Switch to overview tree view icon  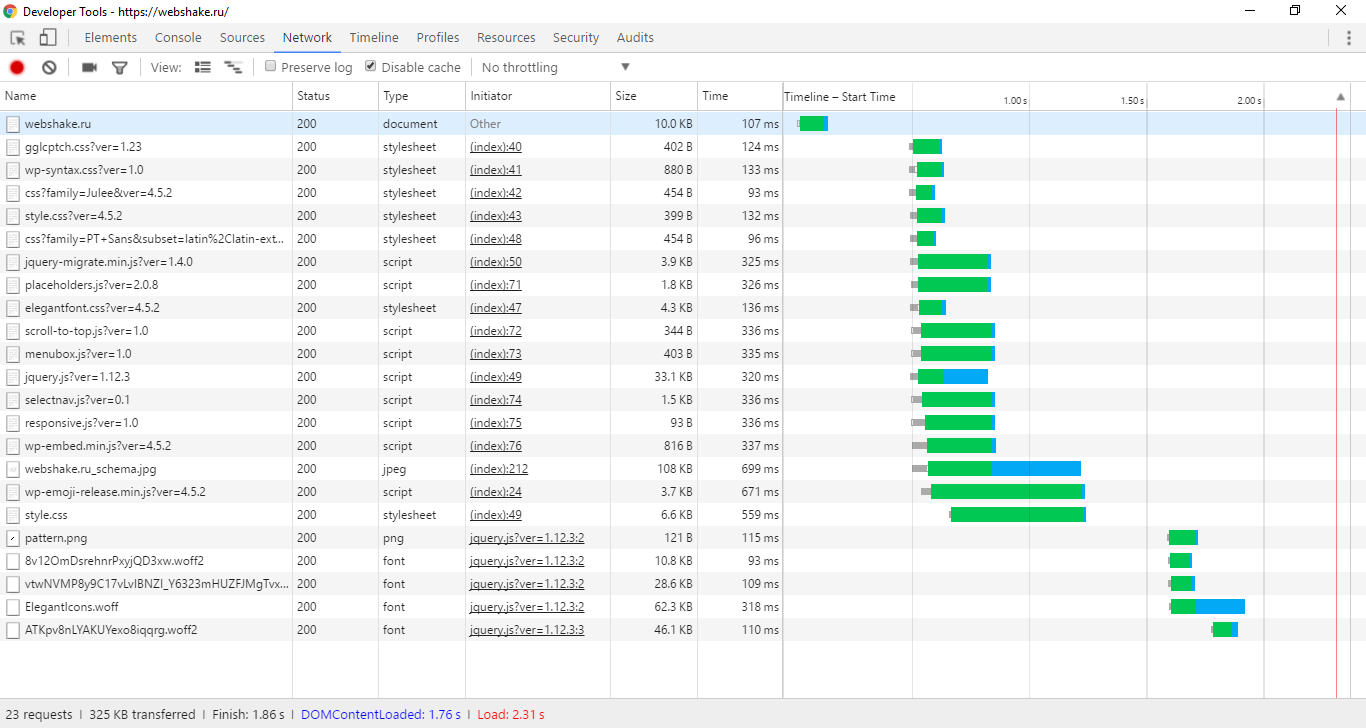(233, 67)
